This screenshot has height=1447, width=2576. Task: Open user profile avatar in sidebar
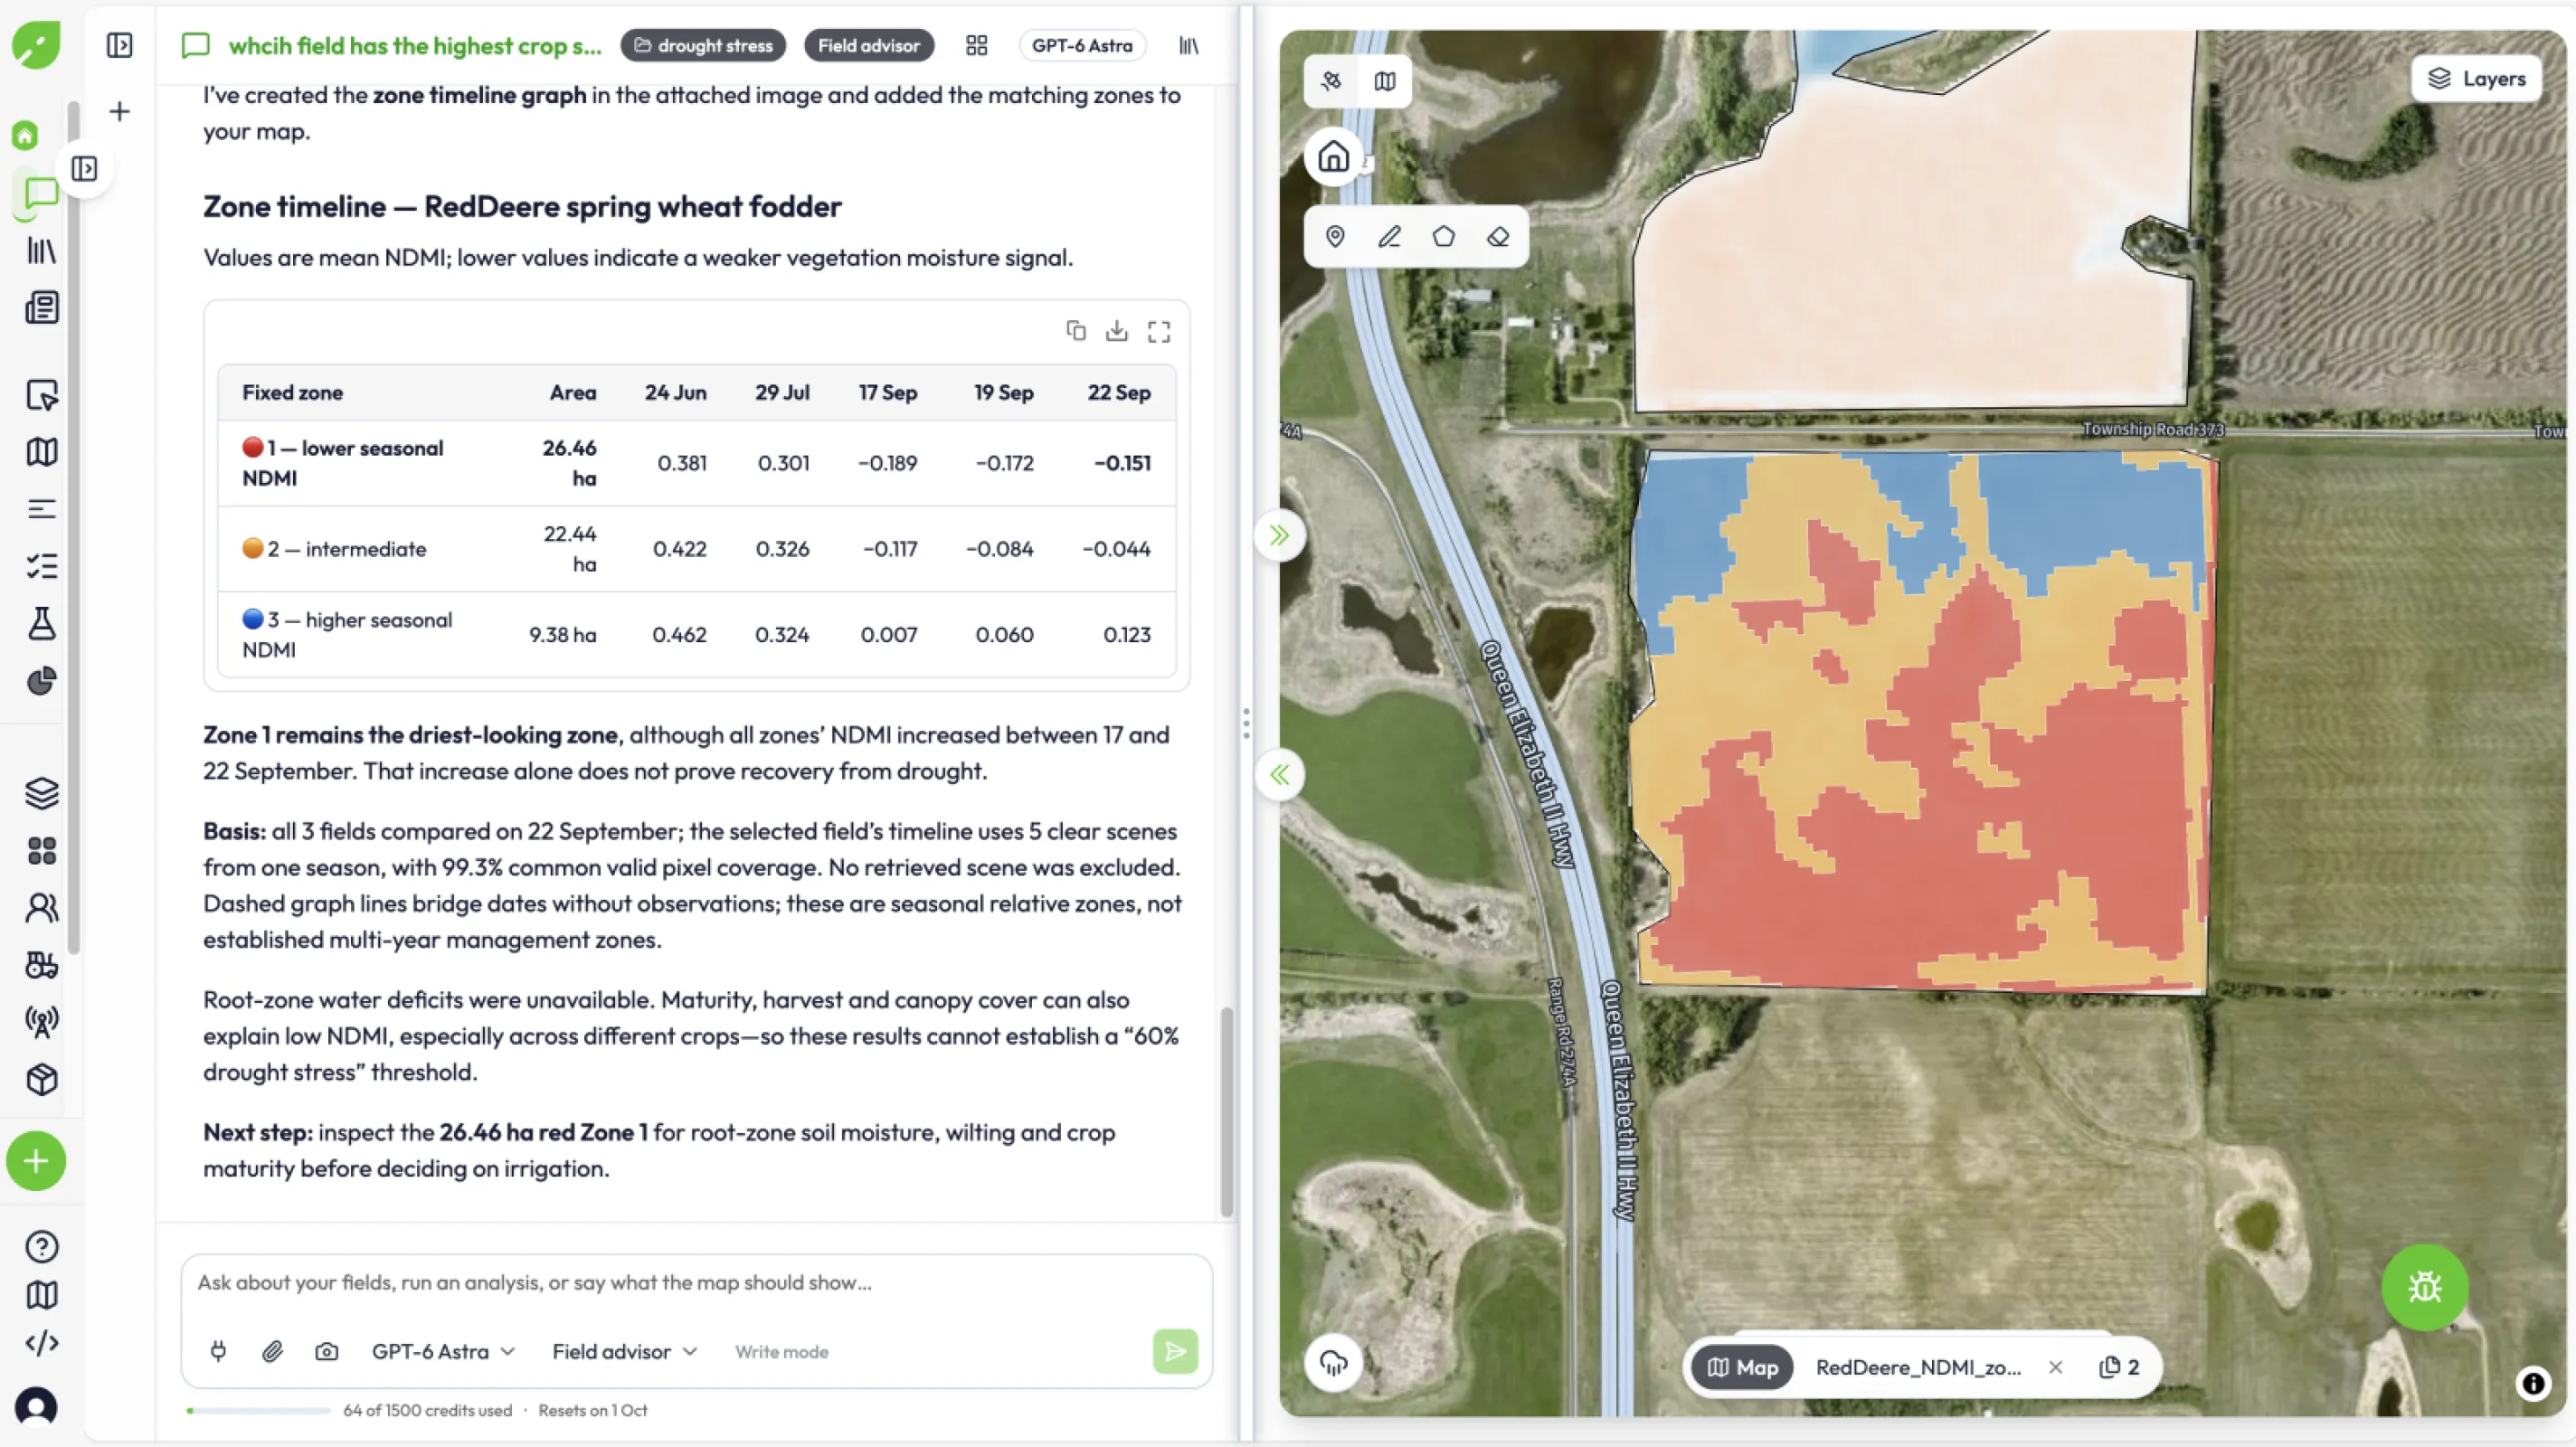pos(37,1406)
